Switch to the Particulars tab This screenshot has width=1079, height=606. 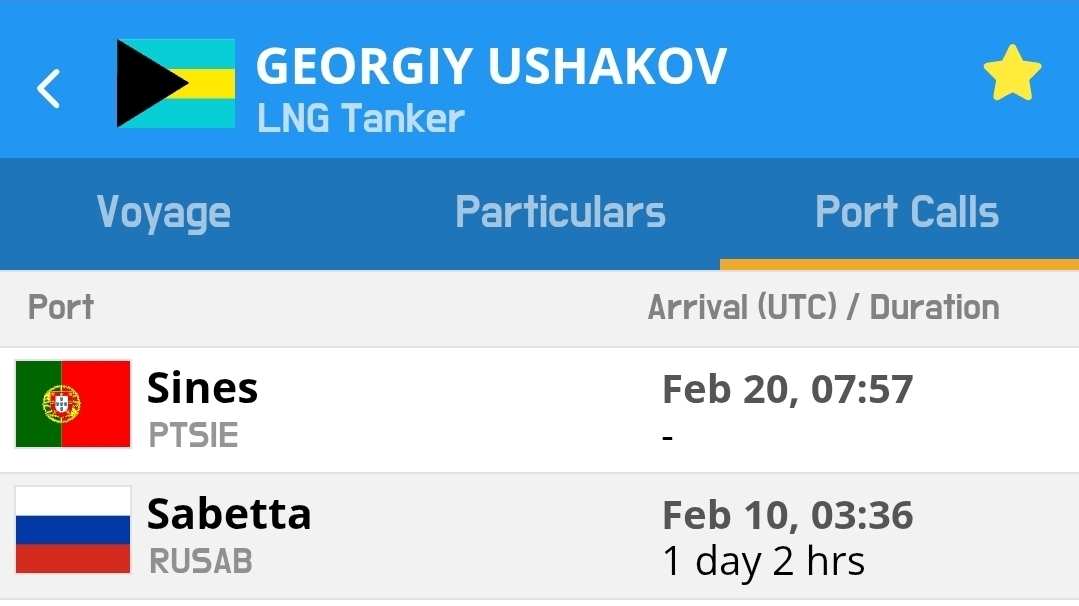[560, 213]
